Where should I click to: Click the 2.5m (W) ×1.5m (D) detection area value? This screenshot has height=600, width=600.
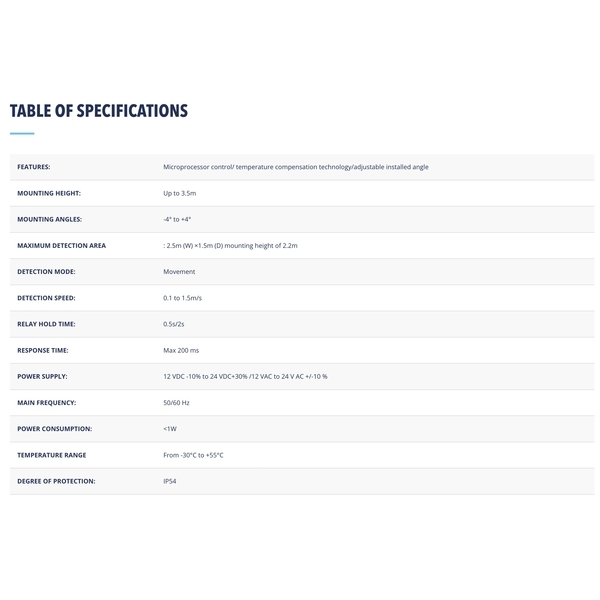[x=230, y=245]
